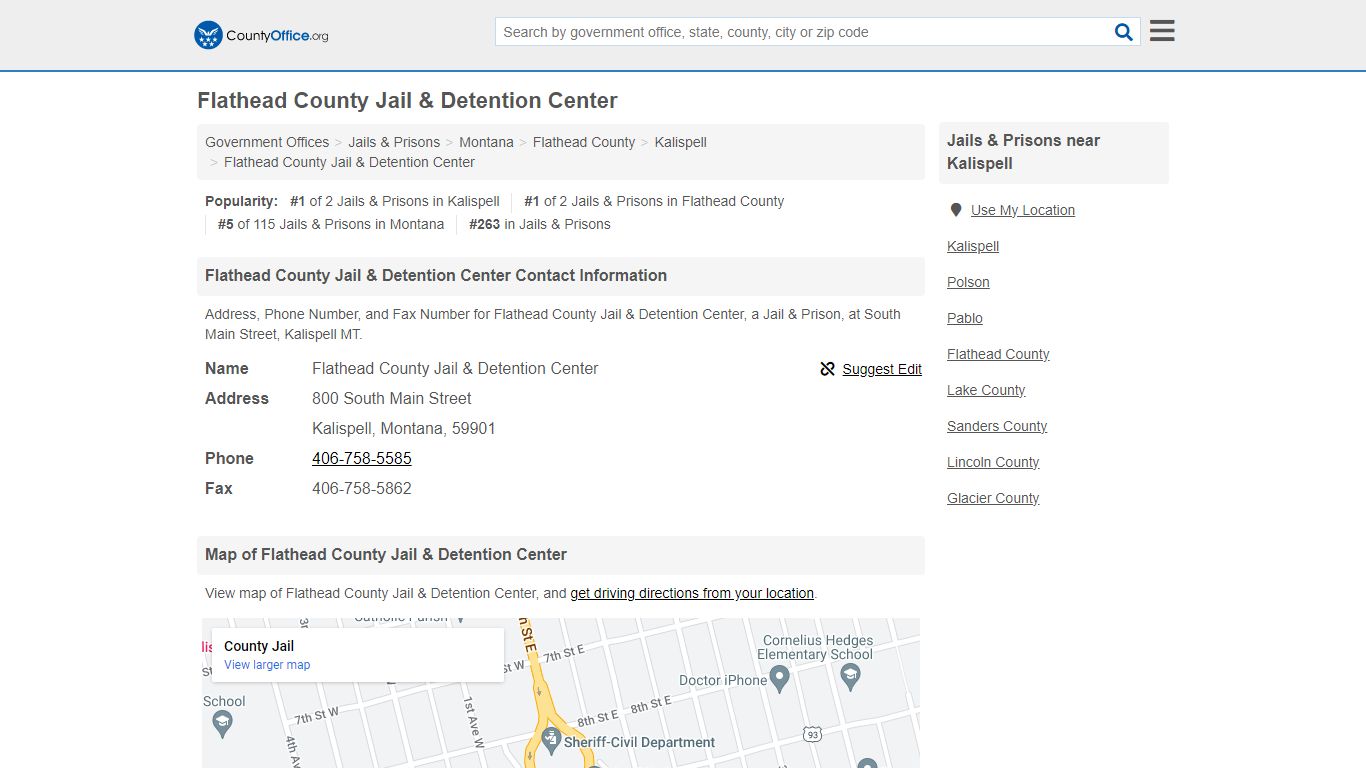This screenshot has height=768, width=1366.
Task: Click the Sheriff-Civil Department map marker
Action: click(x=550, y=741)
